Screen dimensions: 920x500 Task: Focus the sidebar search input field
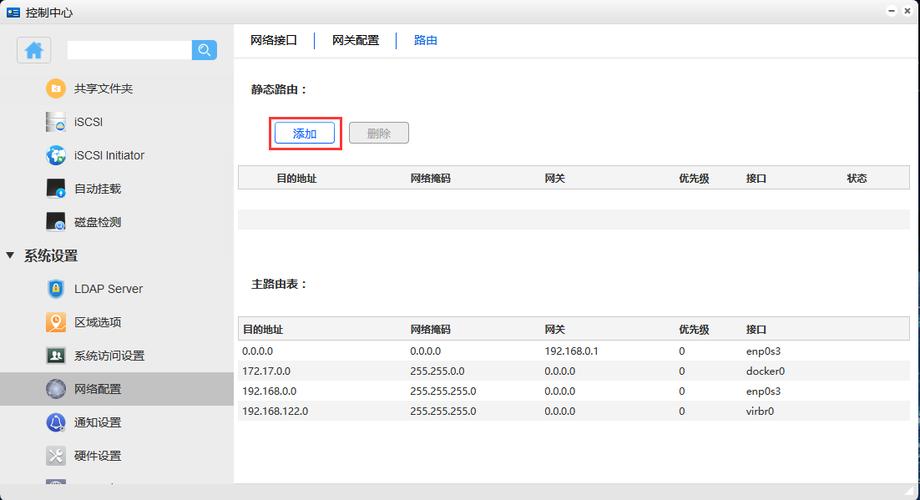(130, 50)
